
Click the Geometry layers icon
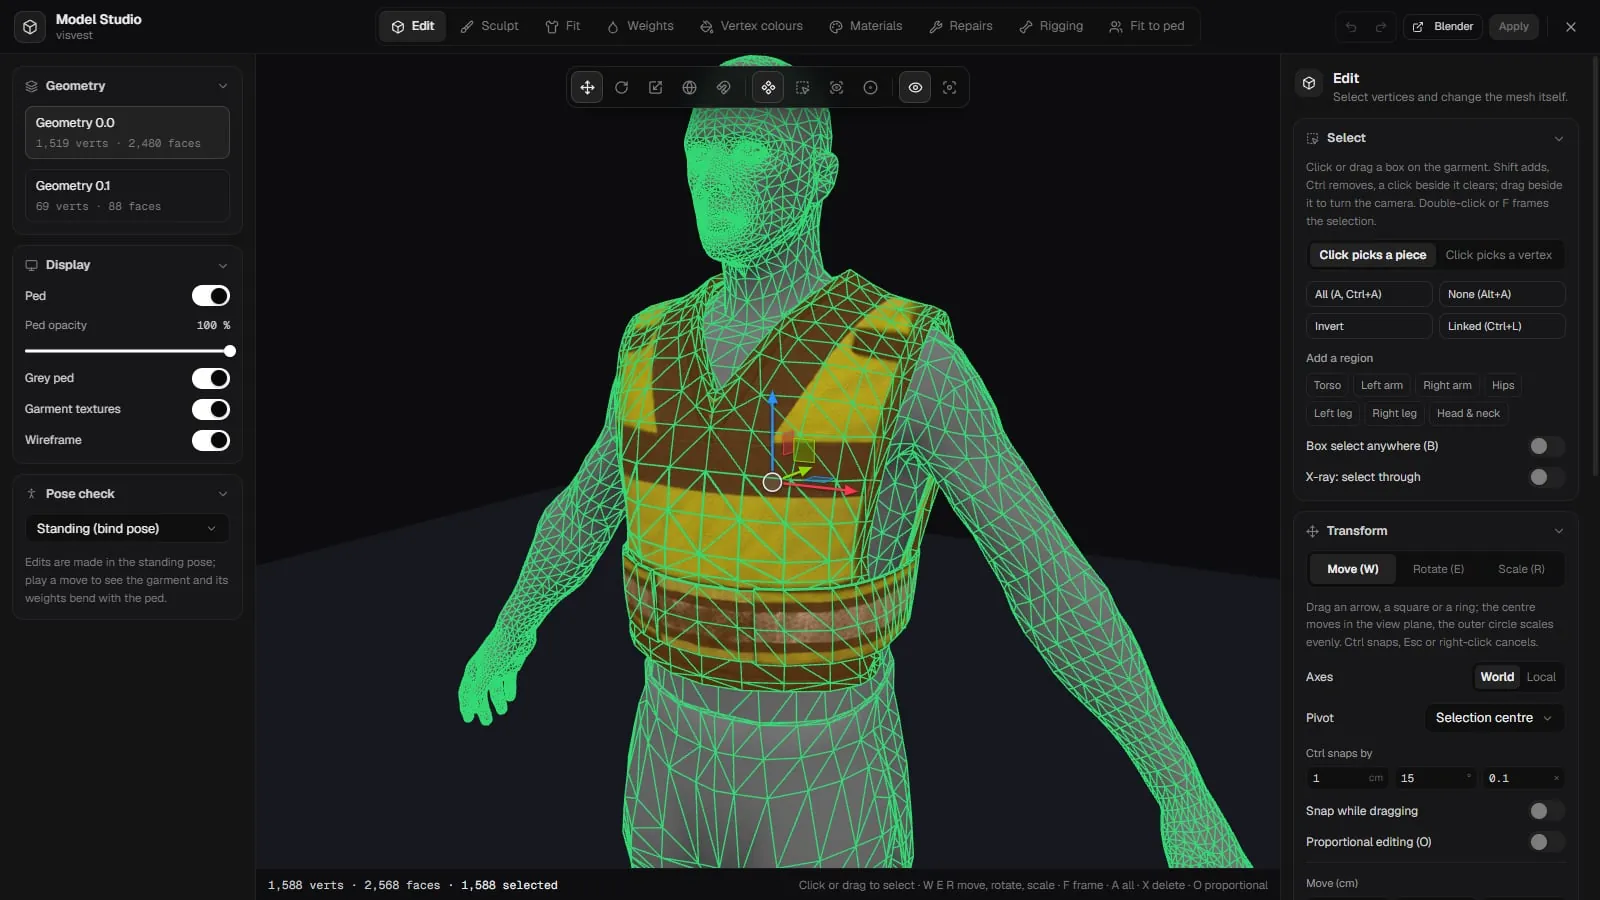pos(31,86)
